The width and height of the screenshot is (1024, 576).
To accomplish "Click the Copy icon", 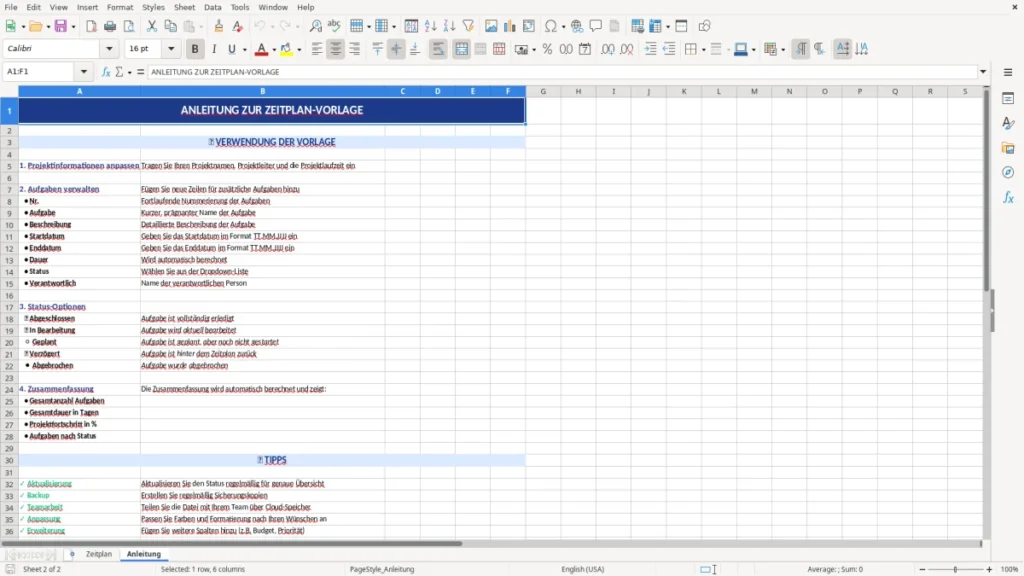I will pos(170,26).
